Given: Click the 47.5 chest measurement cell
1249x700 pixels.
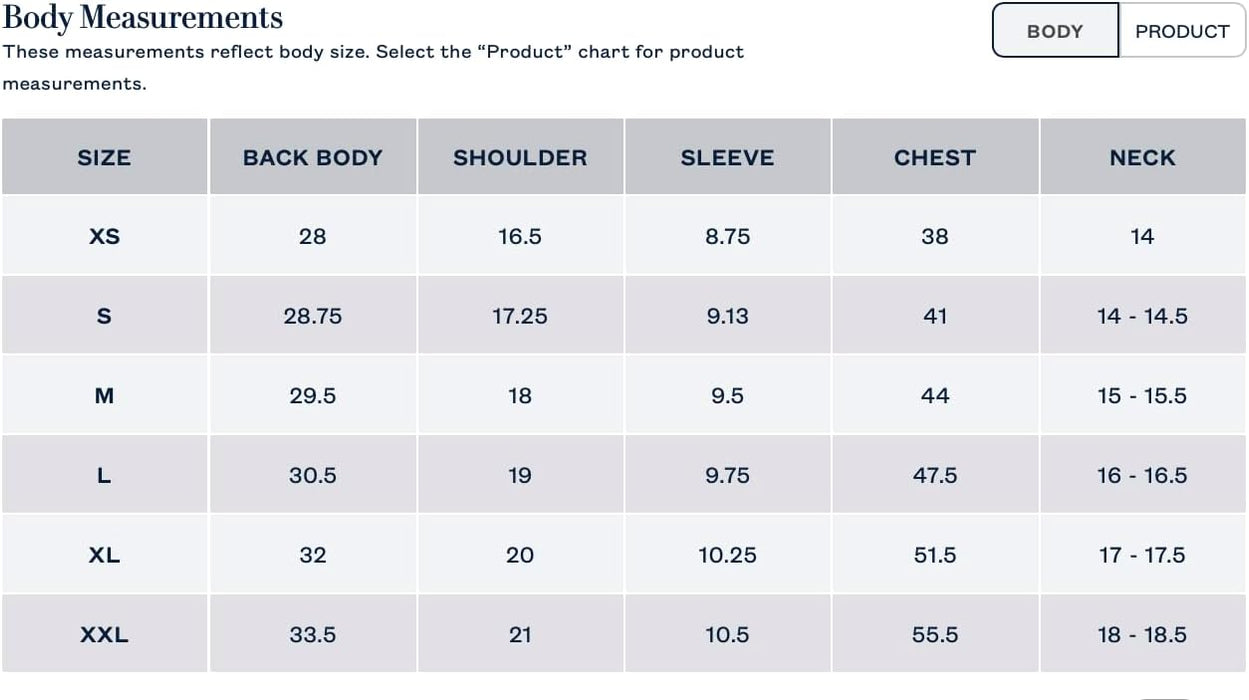Looking at the screenshot, I should point(935,475).
